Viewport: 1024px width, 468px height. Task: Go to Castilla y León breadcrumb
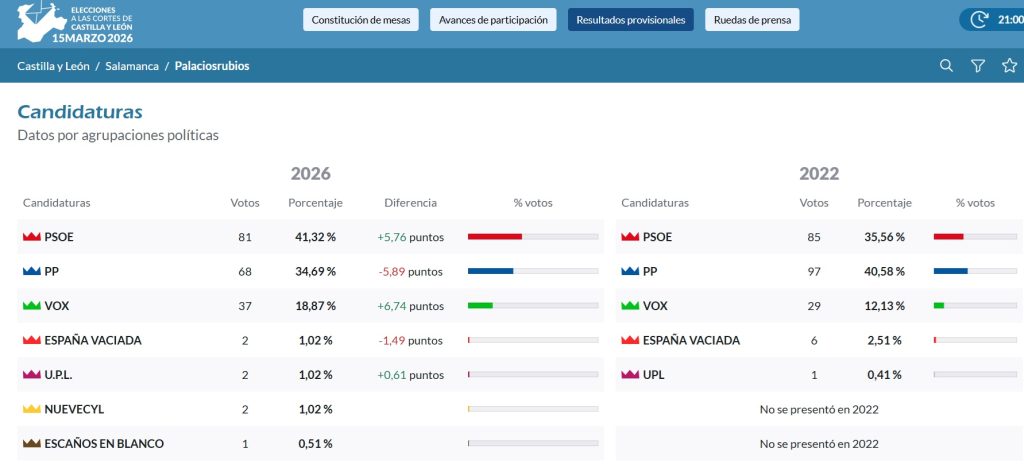tap(54, 66)
